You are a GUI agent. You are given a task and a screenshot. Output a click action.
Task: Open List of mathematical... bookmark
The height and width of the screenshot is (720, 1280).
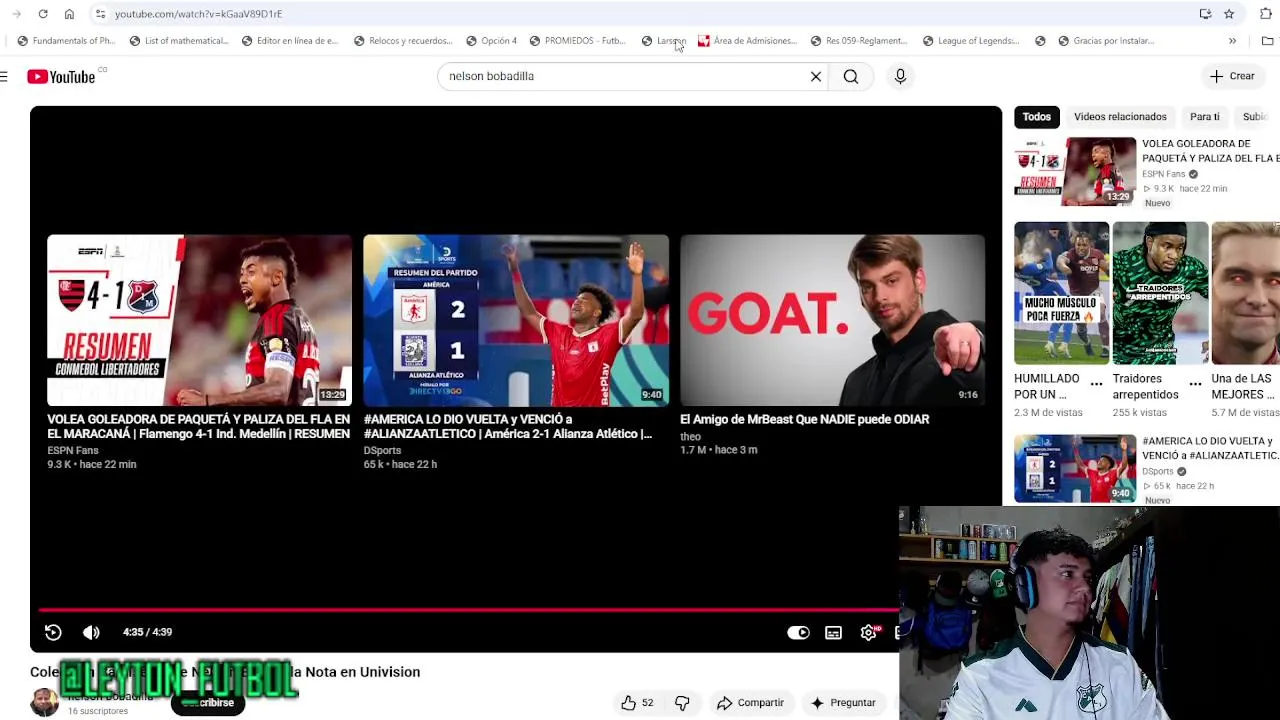[178, 41]
